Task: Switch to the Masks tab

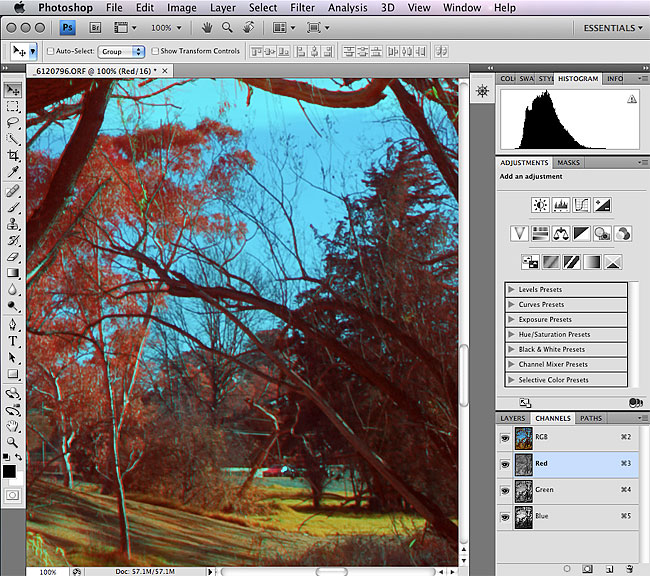Action: pos(568,163)
